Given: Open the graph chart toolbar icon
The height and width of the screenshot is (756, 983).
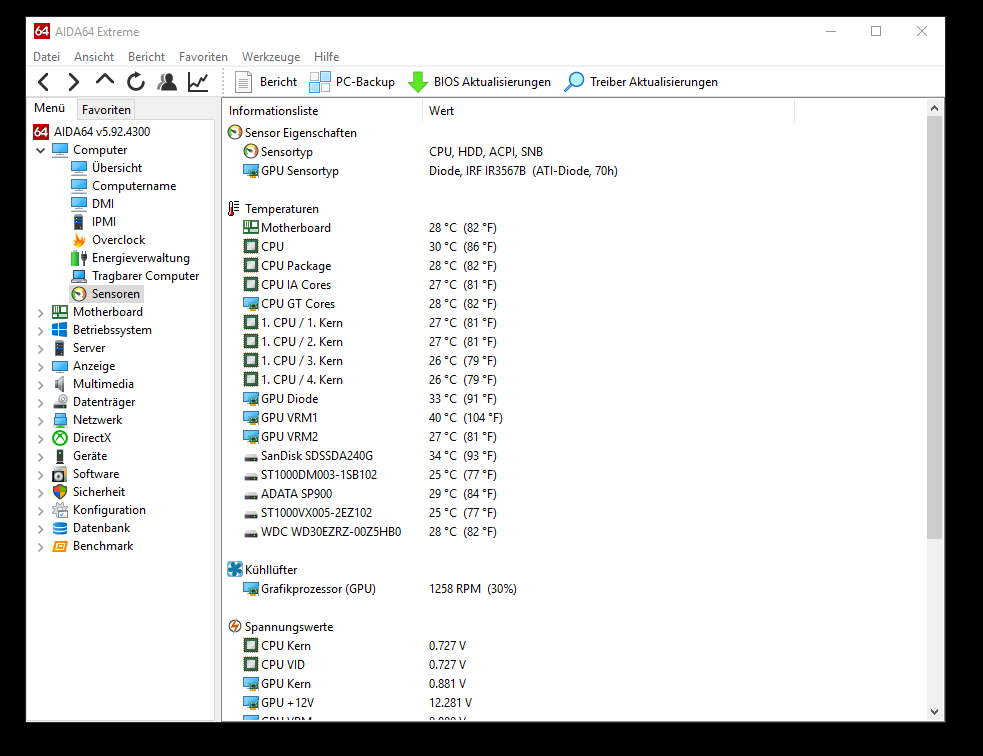Looking at the screenshot, I should pyautogui.click(x=198, y=82).
